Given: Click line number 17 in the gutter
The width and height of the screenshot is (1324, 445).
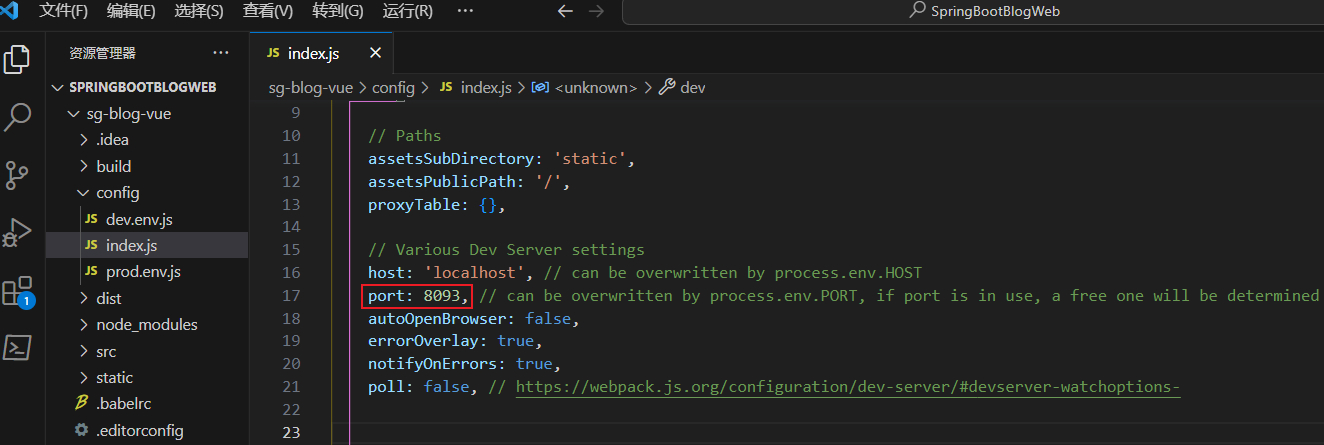Looking at the screenshot, I should tap(291, 296).
